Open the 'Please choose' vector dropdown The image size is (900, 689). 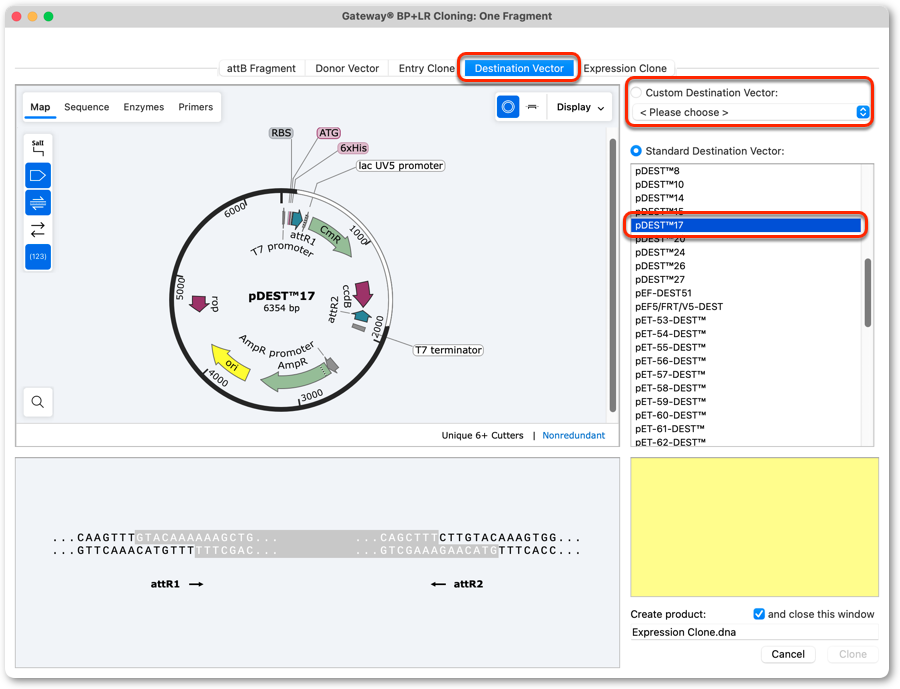[x=751, y=113]
